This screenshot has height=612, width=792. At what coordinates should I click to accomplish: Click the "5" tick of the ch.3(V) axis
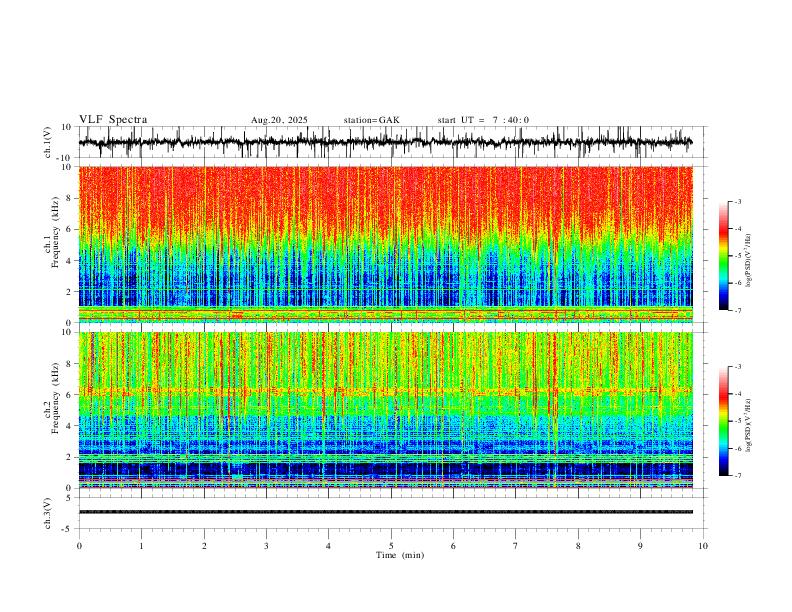click(x=69, y=498)
